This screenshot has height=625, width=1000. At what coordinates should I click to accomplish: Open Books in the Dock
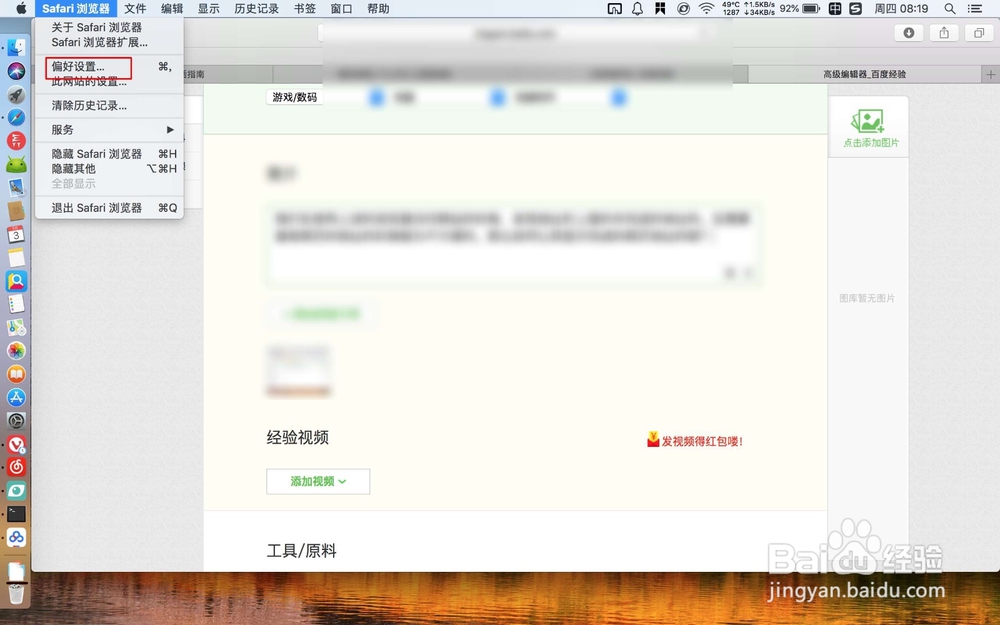17,374
